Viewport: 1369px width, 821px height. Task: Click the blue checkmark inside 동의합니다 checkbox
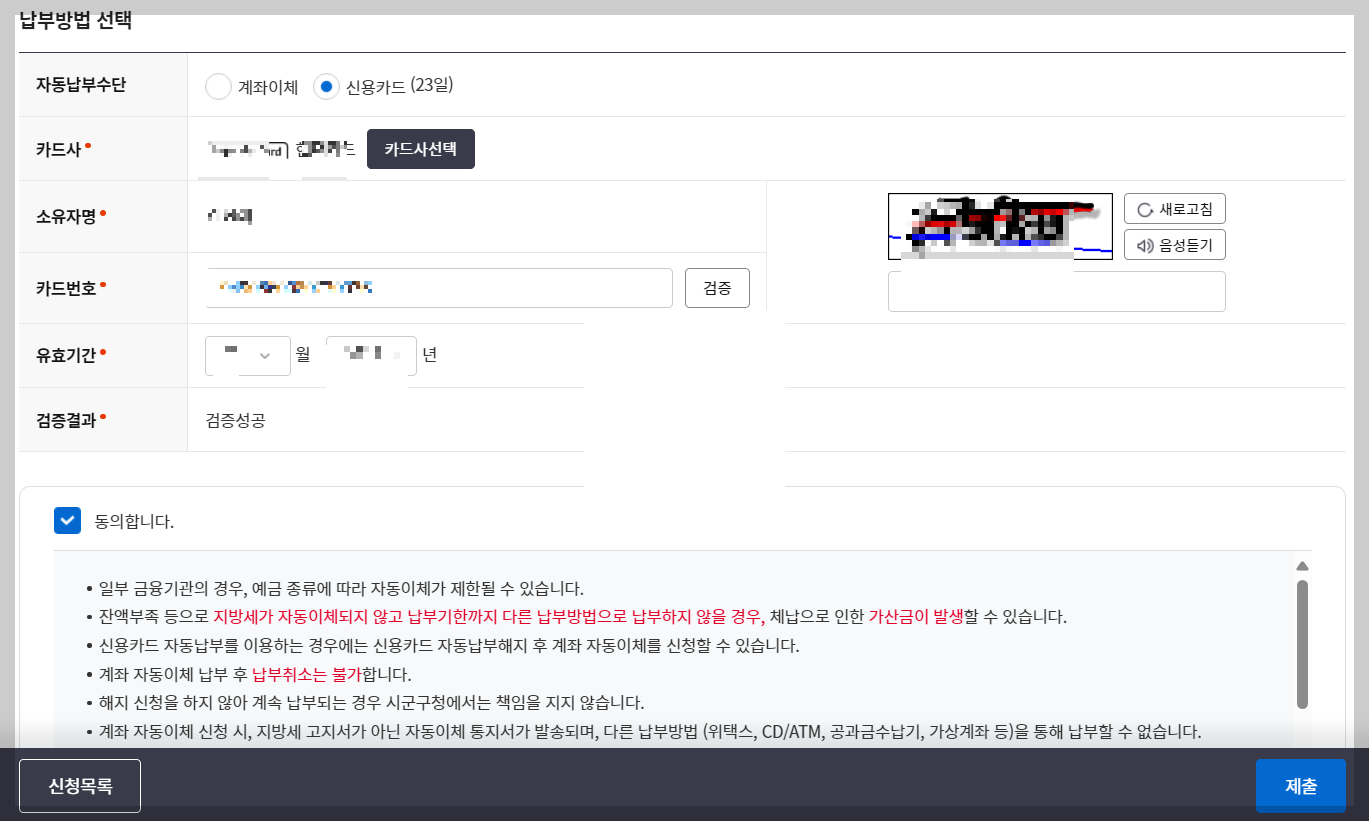[x=67, y=520]
